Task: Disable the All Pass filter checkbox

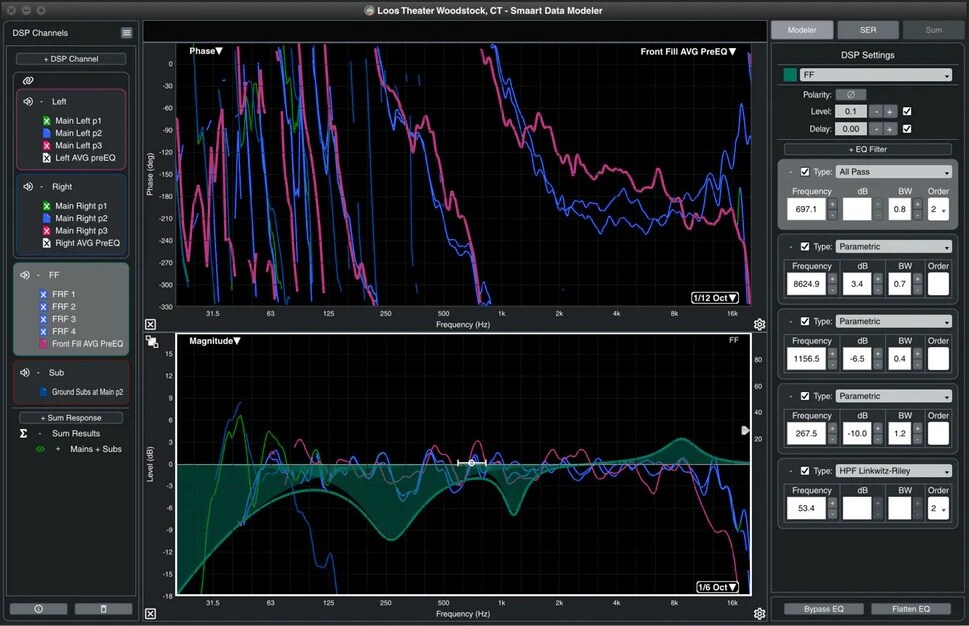Action: 805,172
